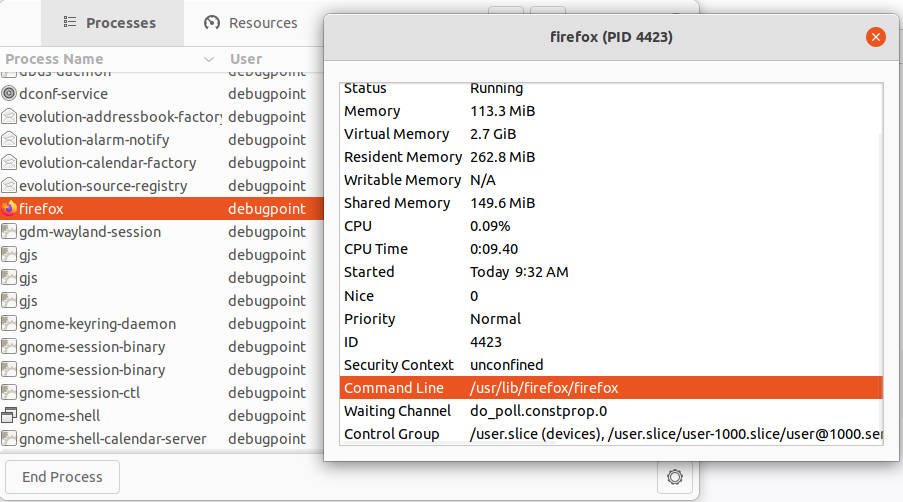Select the Resident Memory property row

[611, 157]
